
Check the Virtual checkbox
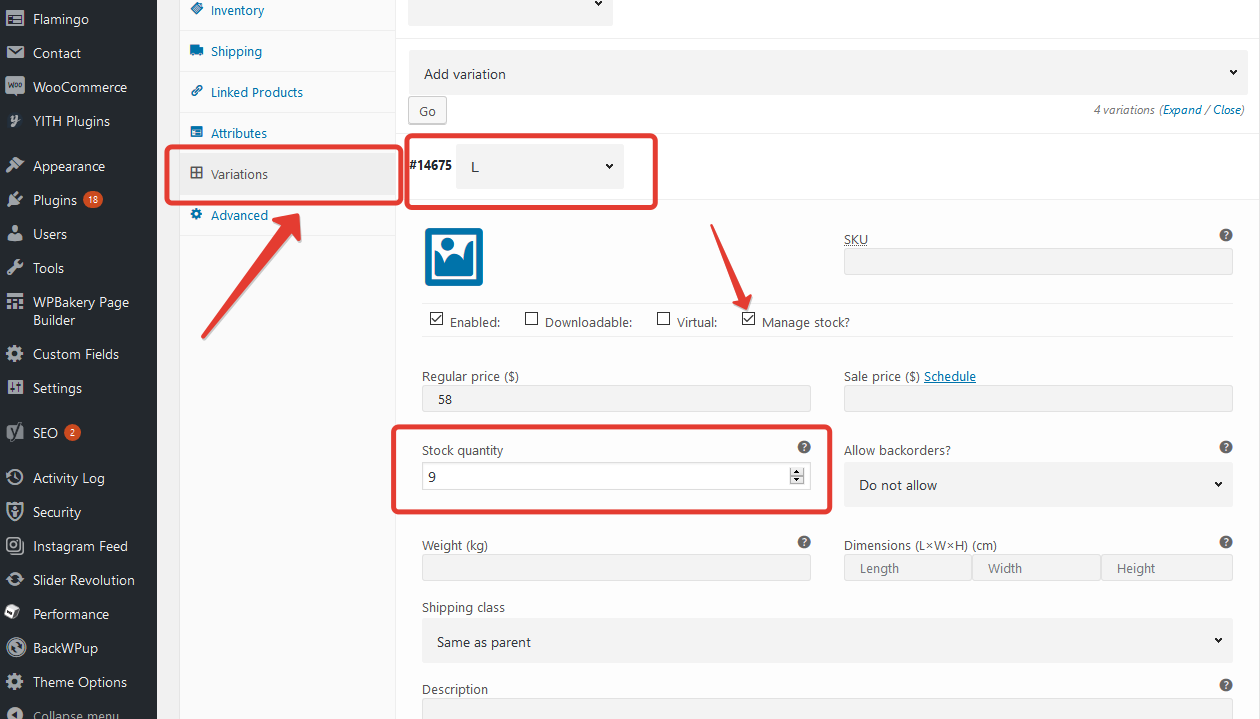click(663, 320)
